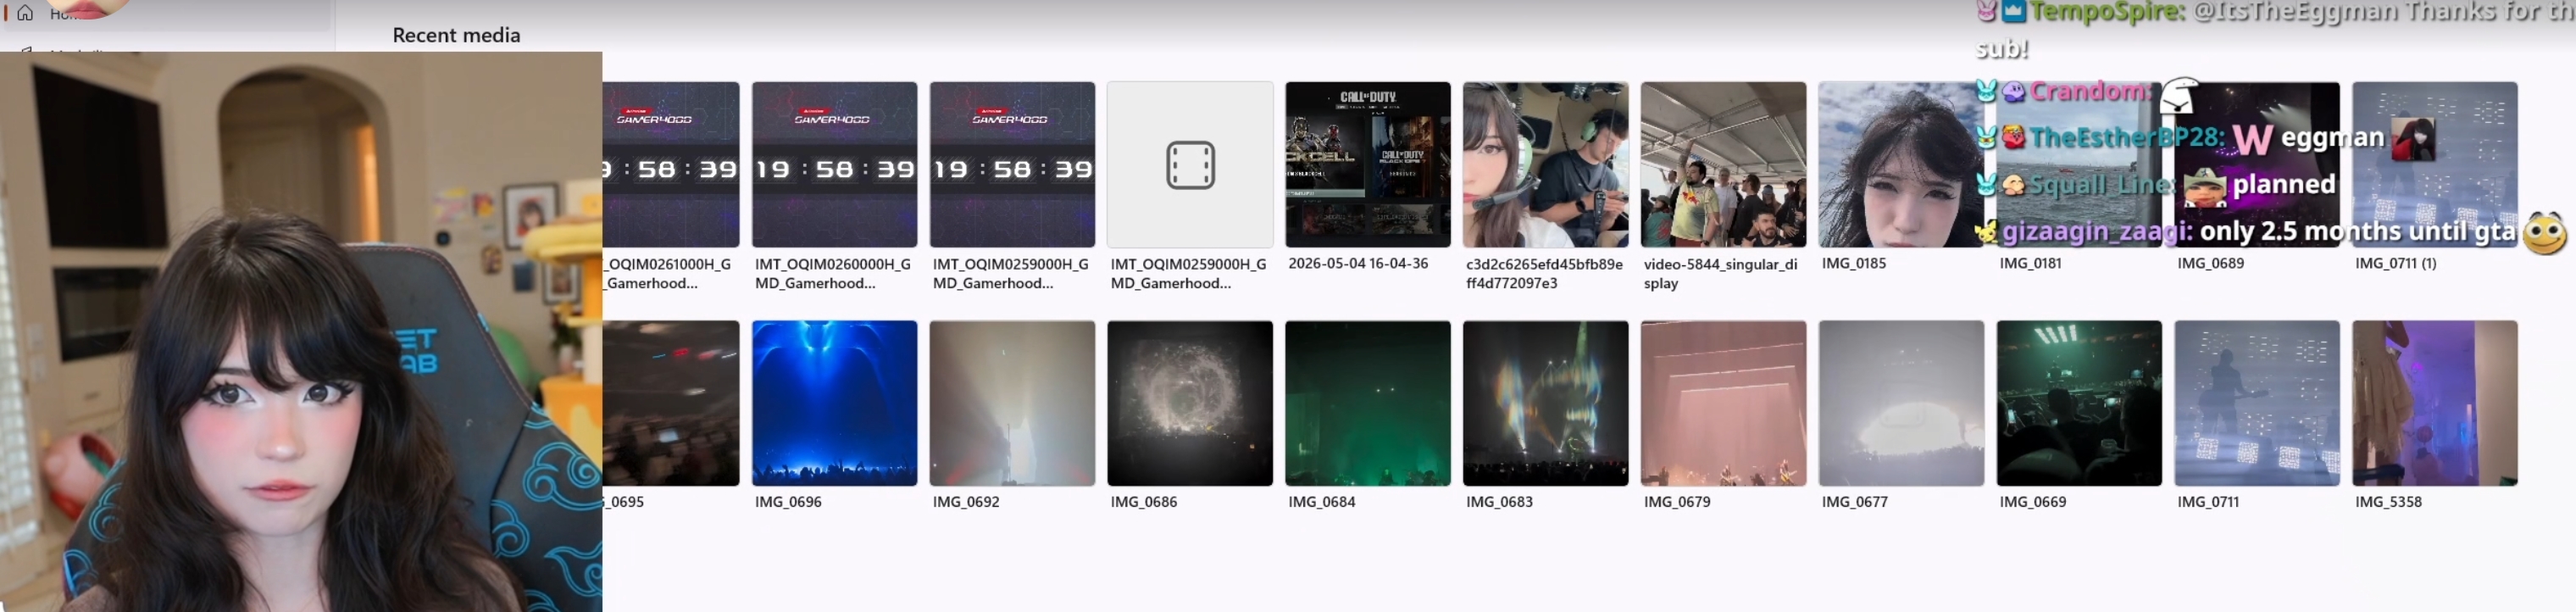Screen dimensions: 2576x612
Task: Click the 'IMG_0677' file name
Action: tap(1855, 502)
